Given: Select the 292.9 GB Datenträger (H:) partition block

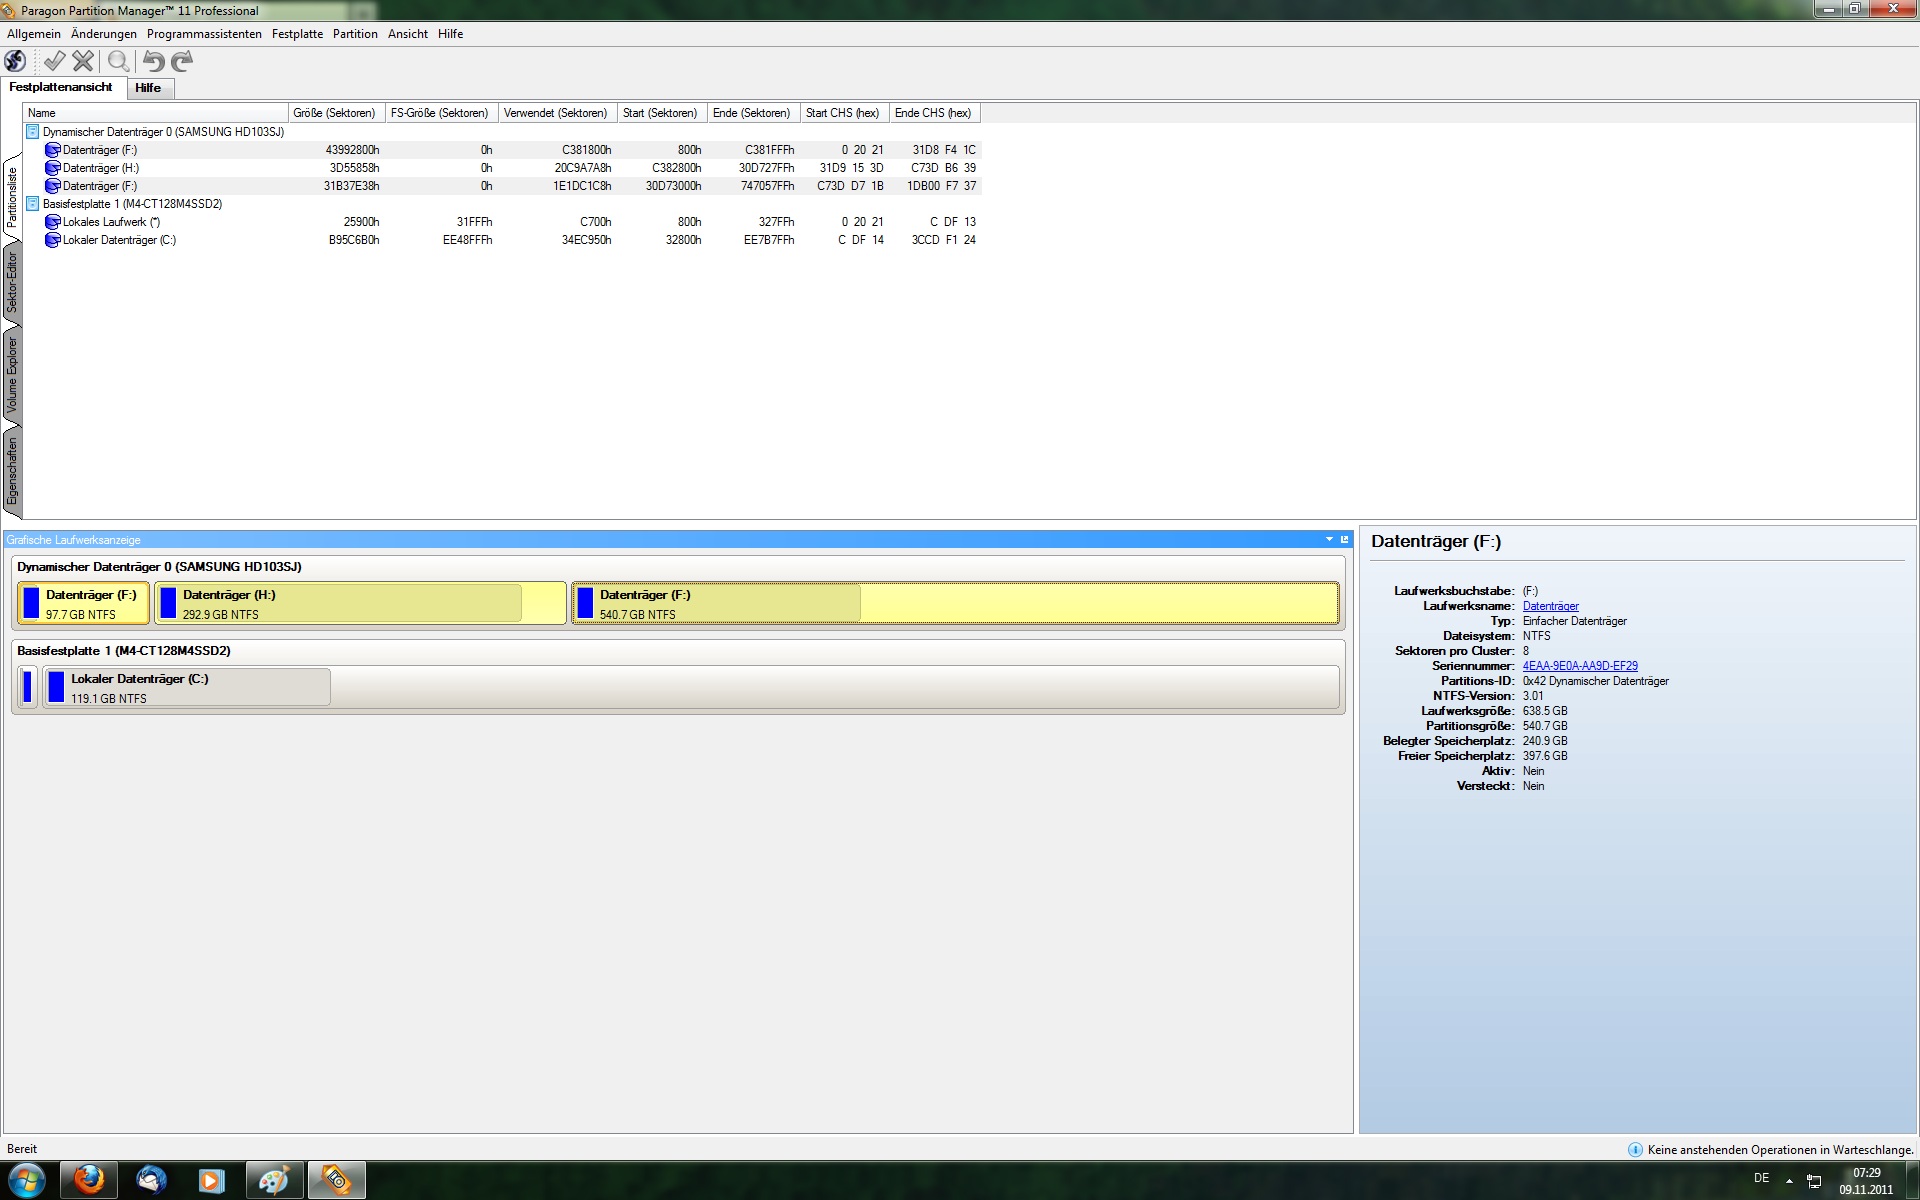Looking at the screenshot, I should click(x=361, y=604).
